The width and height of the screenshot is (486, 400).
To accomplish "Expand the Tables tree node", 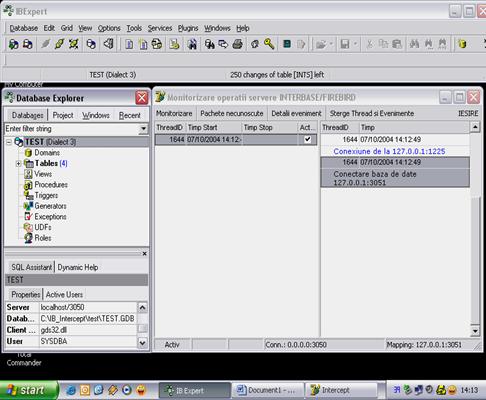I will (19, 163).
